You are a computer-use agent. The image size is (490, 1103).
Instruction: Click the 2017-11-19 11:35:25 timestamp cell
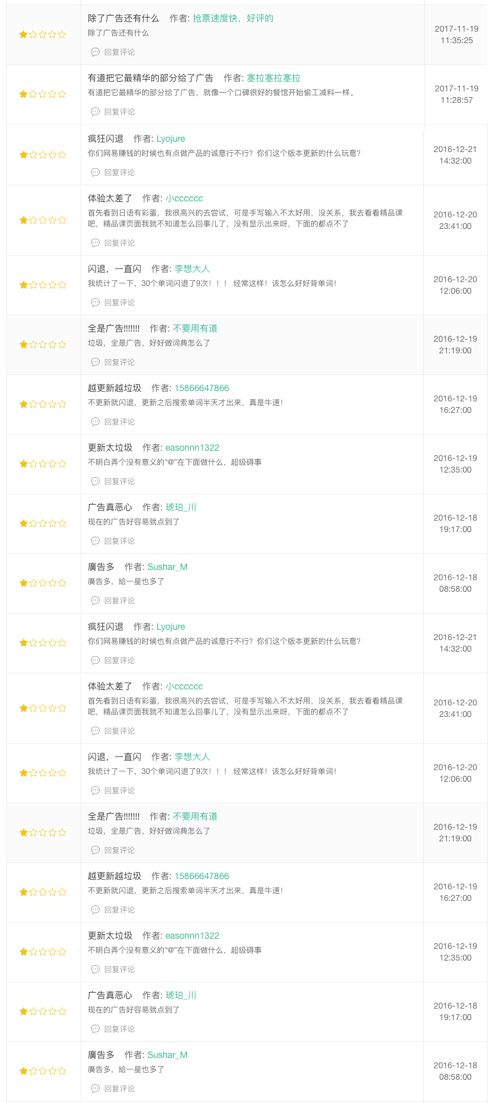click(456, 34)
